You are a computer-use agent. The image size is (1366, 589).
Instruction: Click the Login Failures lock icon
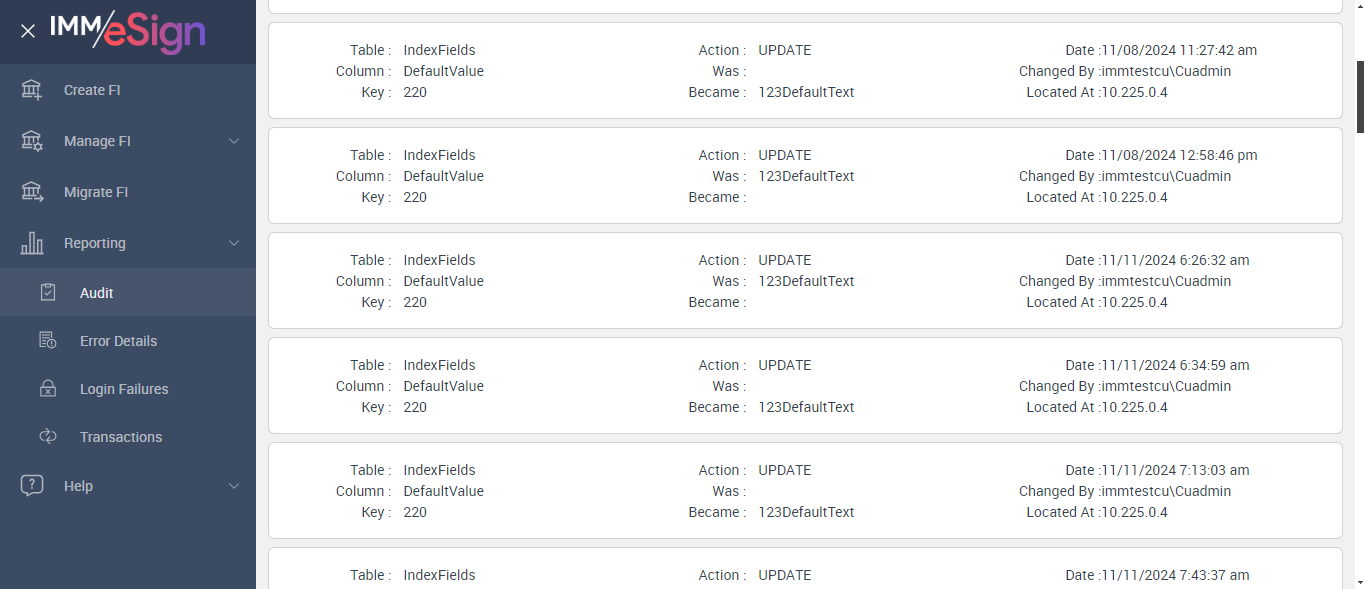pos(48,389)
